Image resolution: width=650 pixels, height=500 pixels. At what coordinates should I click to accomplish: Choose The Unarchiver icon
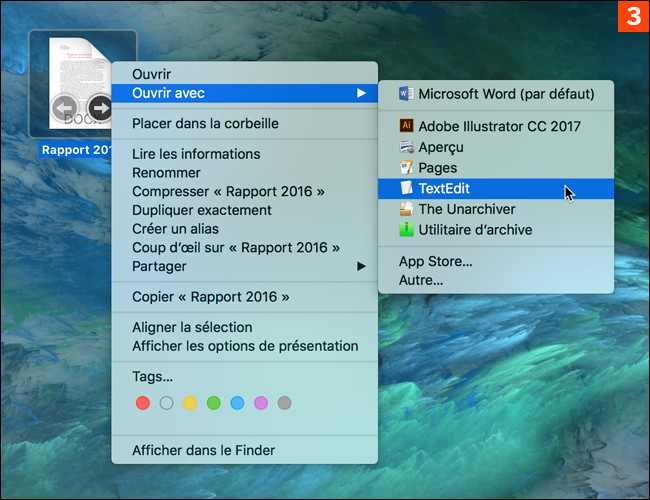405,209
